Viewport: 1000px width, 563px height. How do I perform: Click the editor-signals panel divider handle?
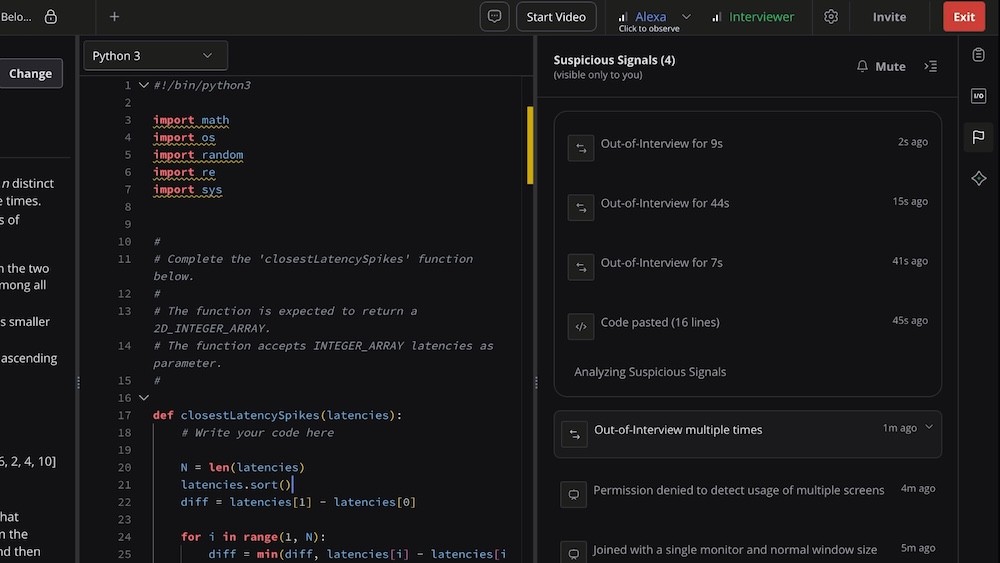coord(536,383)
